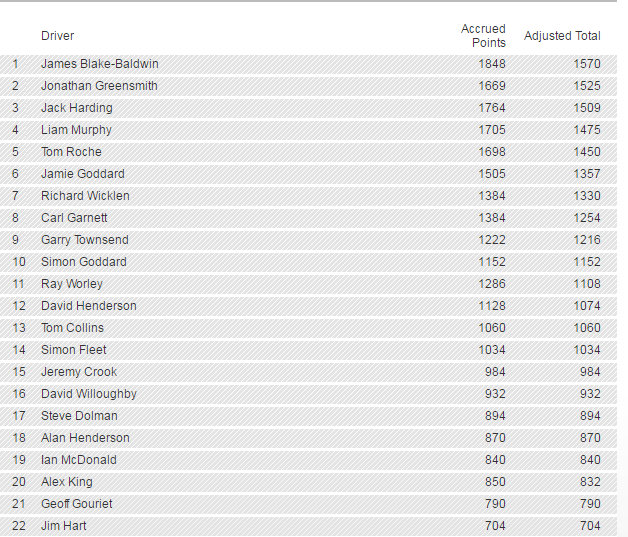Open Liam Murphy's row
Screen dimensions: 628x537
tap(76, 130)
